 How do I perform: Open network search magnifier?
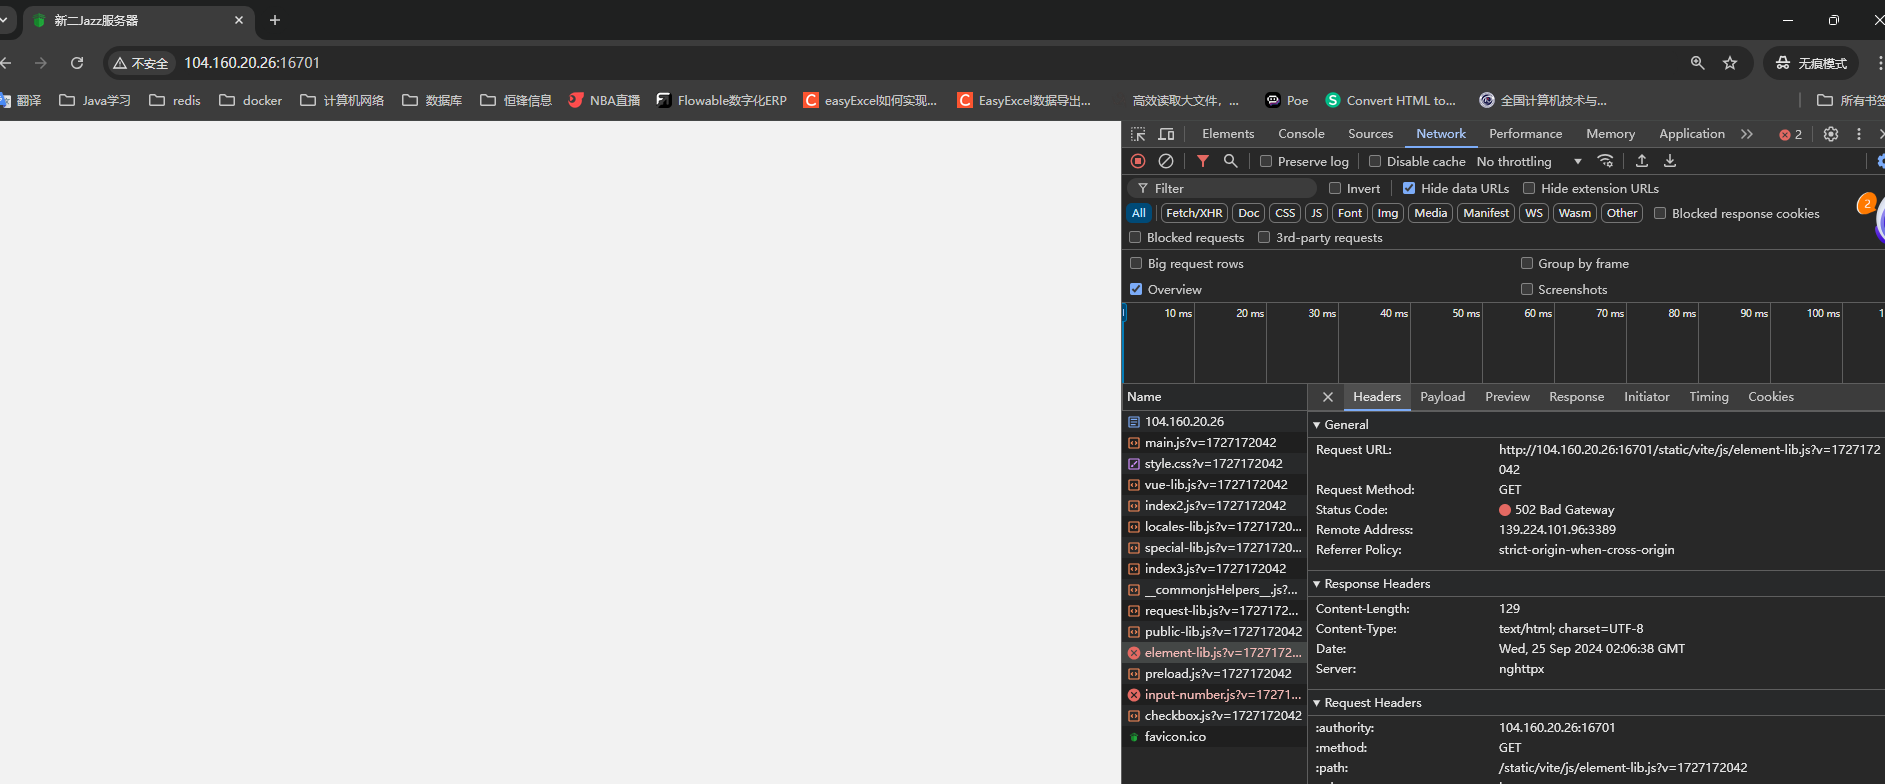[1231, 161]
